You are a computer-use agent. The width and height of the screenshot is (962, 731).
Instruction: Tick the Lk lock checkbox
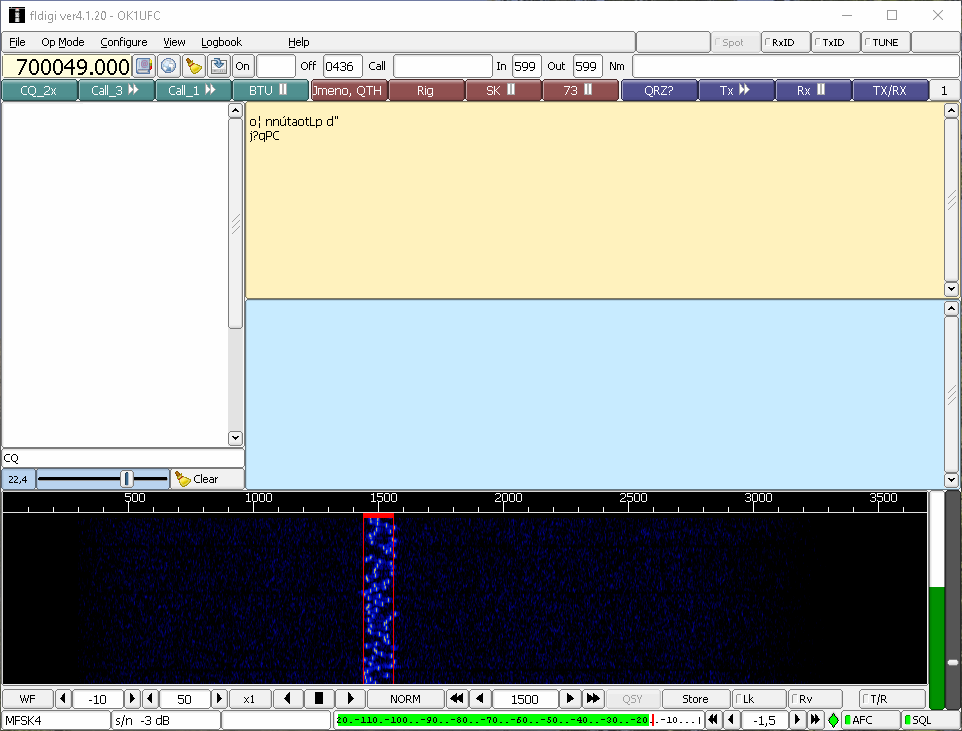(x=758, y=699)
